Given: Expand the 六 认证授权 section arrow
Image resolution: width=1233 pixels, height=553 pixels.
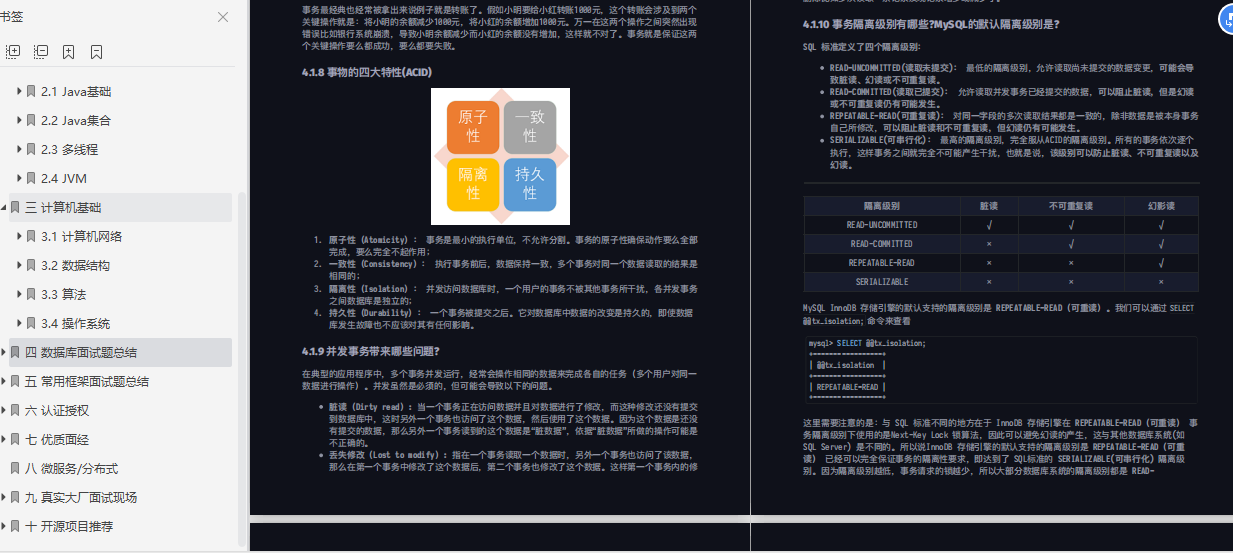Looking at the screenshot, I should pos(4,410).
